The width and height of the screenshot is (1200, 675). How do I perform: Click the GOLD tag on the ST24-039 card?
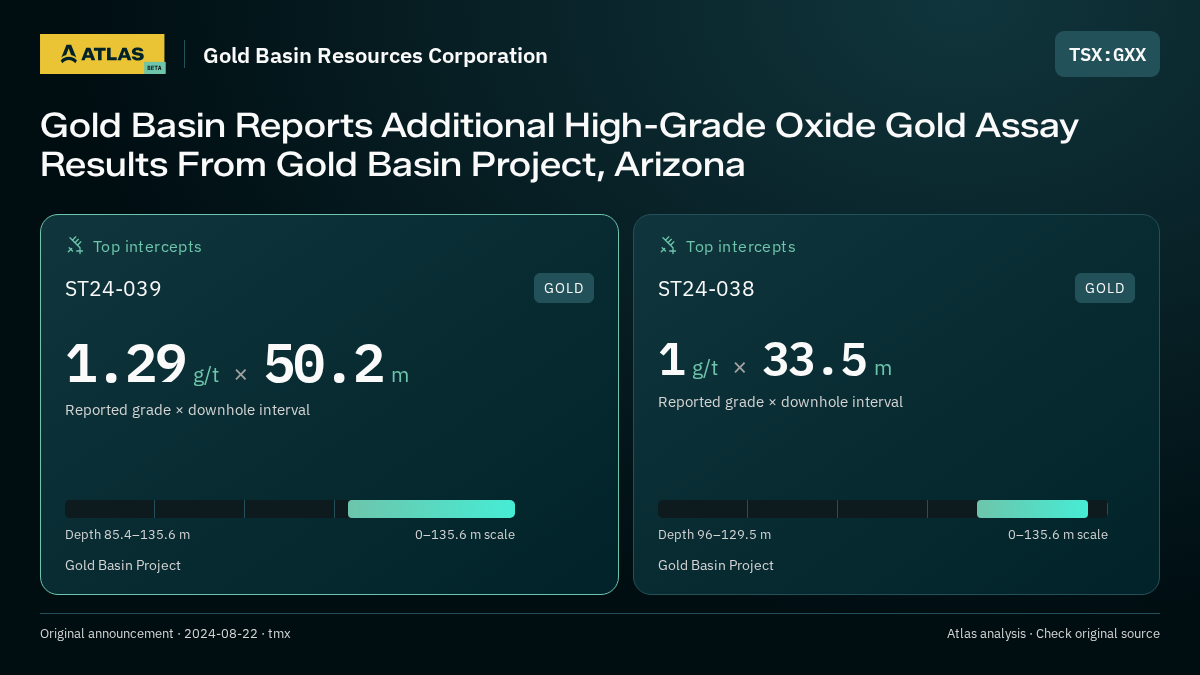point(564,288)
